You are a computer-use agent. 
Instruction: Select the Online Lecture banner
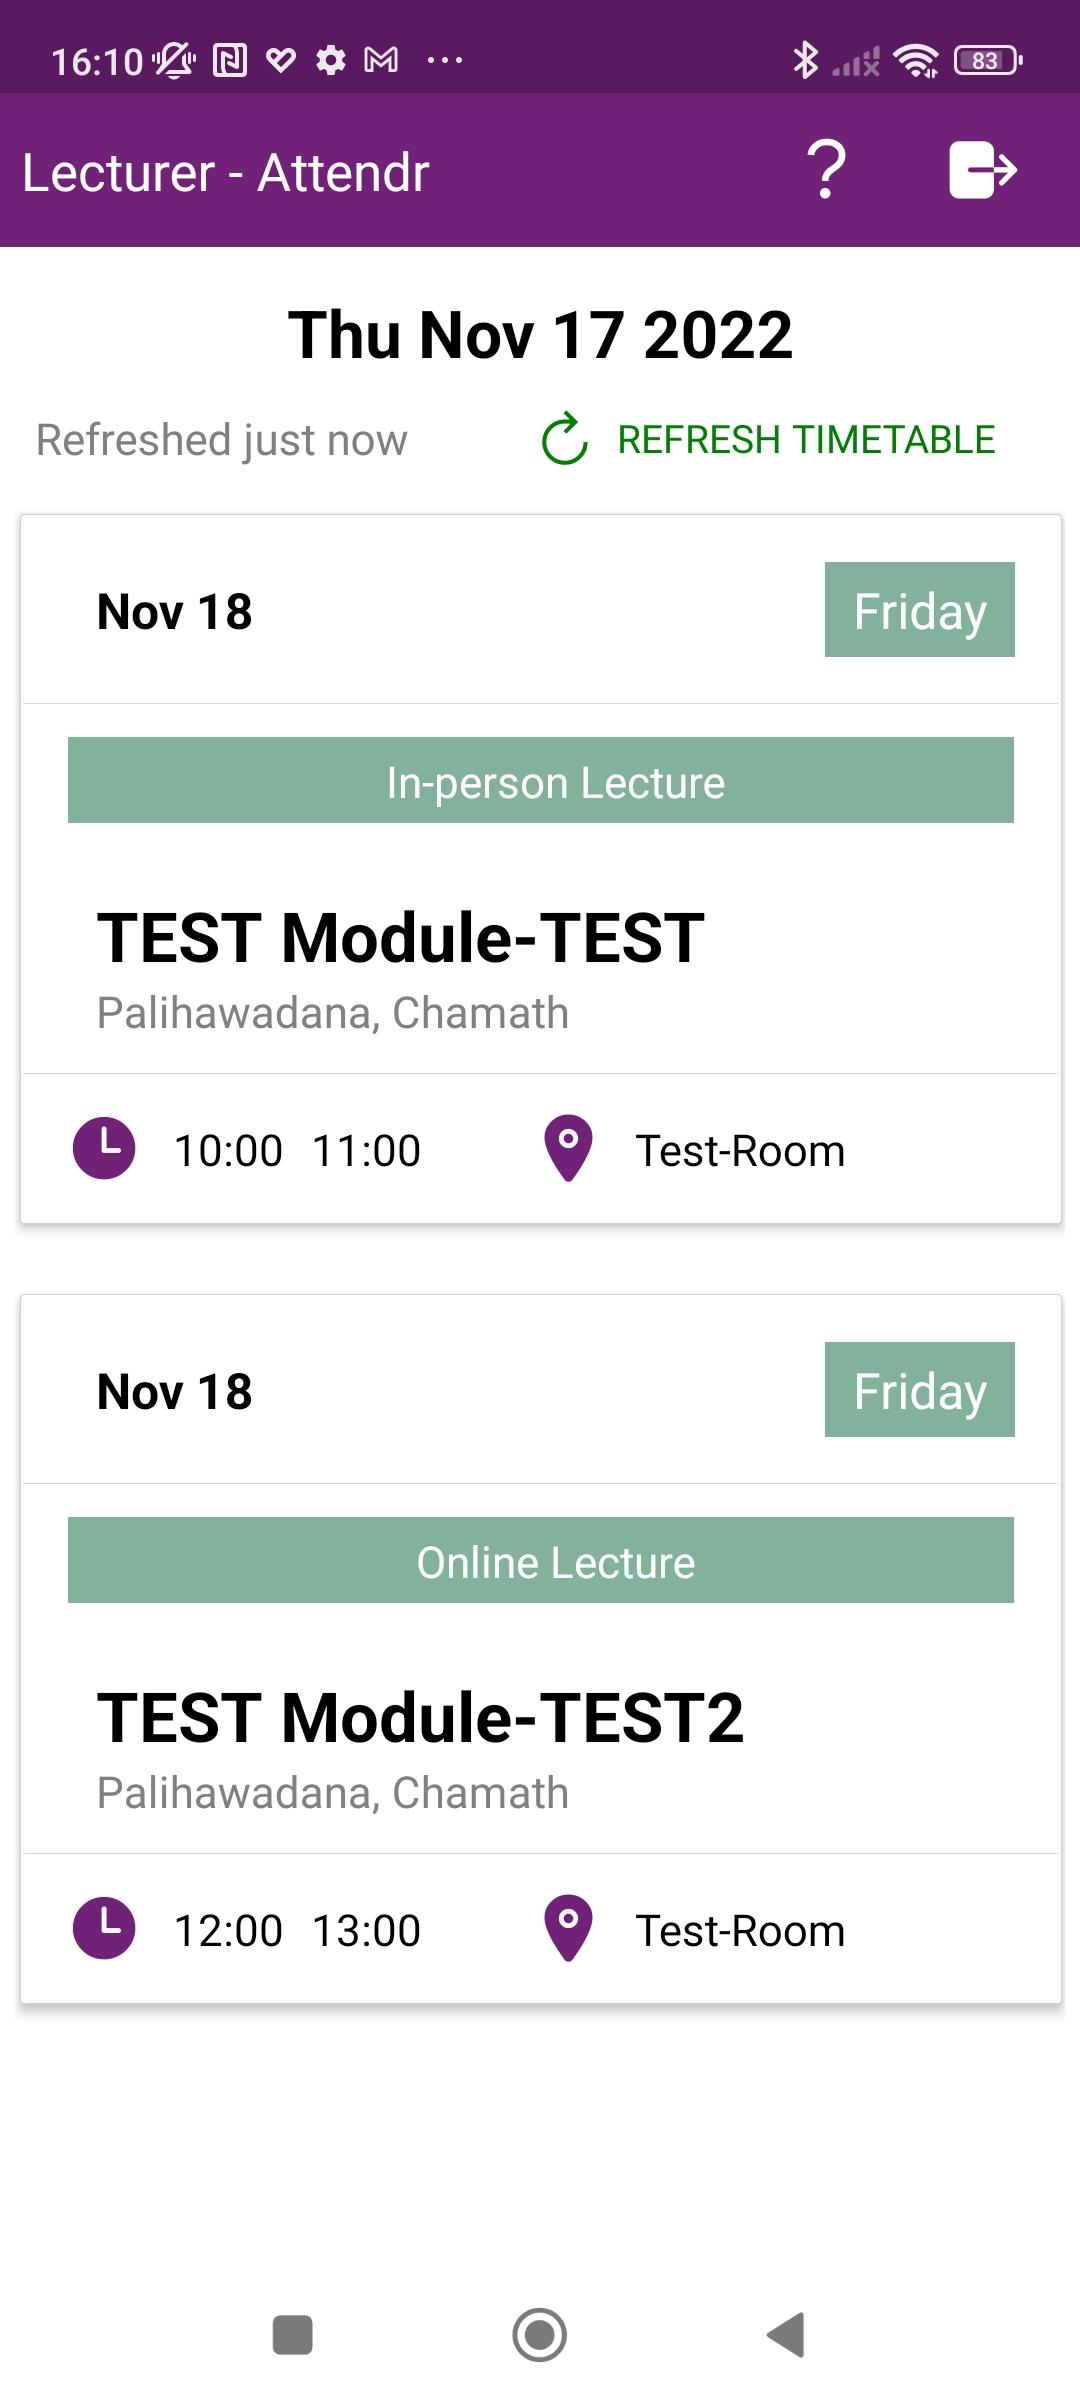541,1560
